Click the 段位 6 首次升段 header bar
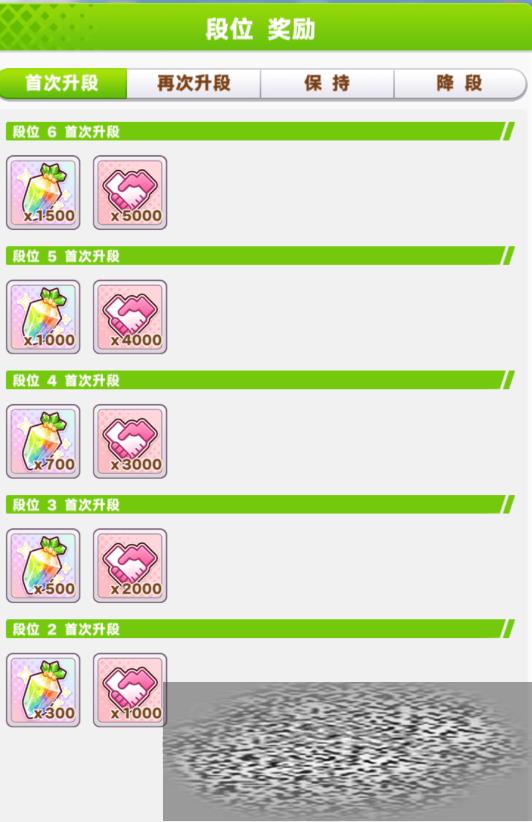Screen dimensions: 532x822 tap(260, 131)
